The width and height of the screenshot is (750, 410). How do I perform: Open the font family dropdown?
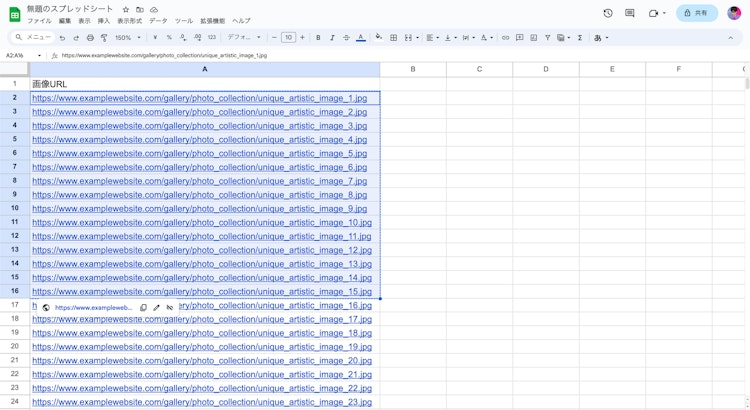point(244,38)
